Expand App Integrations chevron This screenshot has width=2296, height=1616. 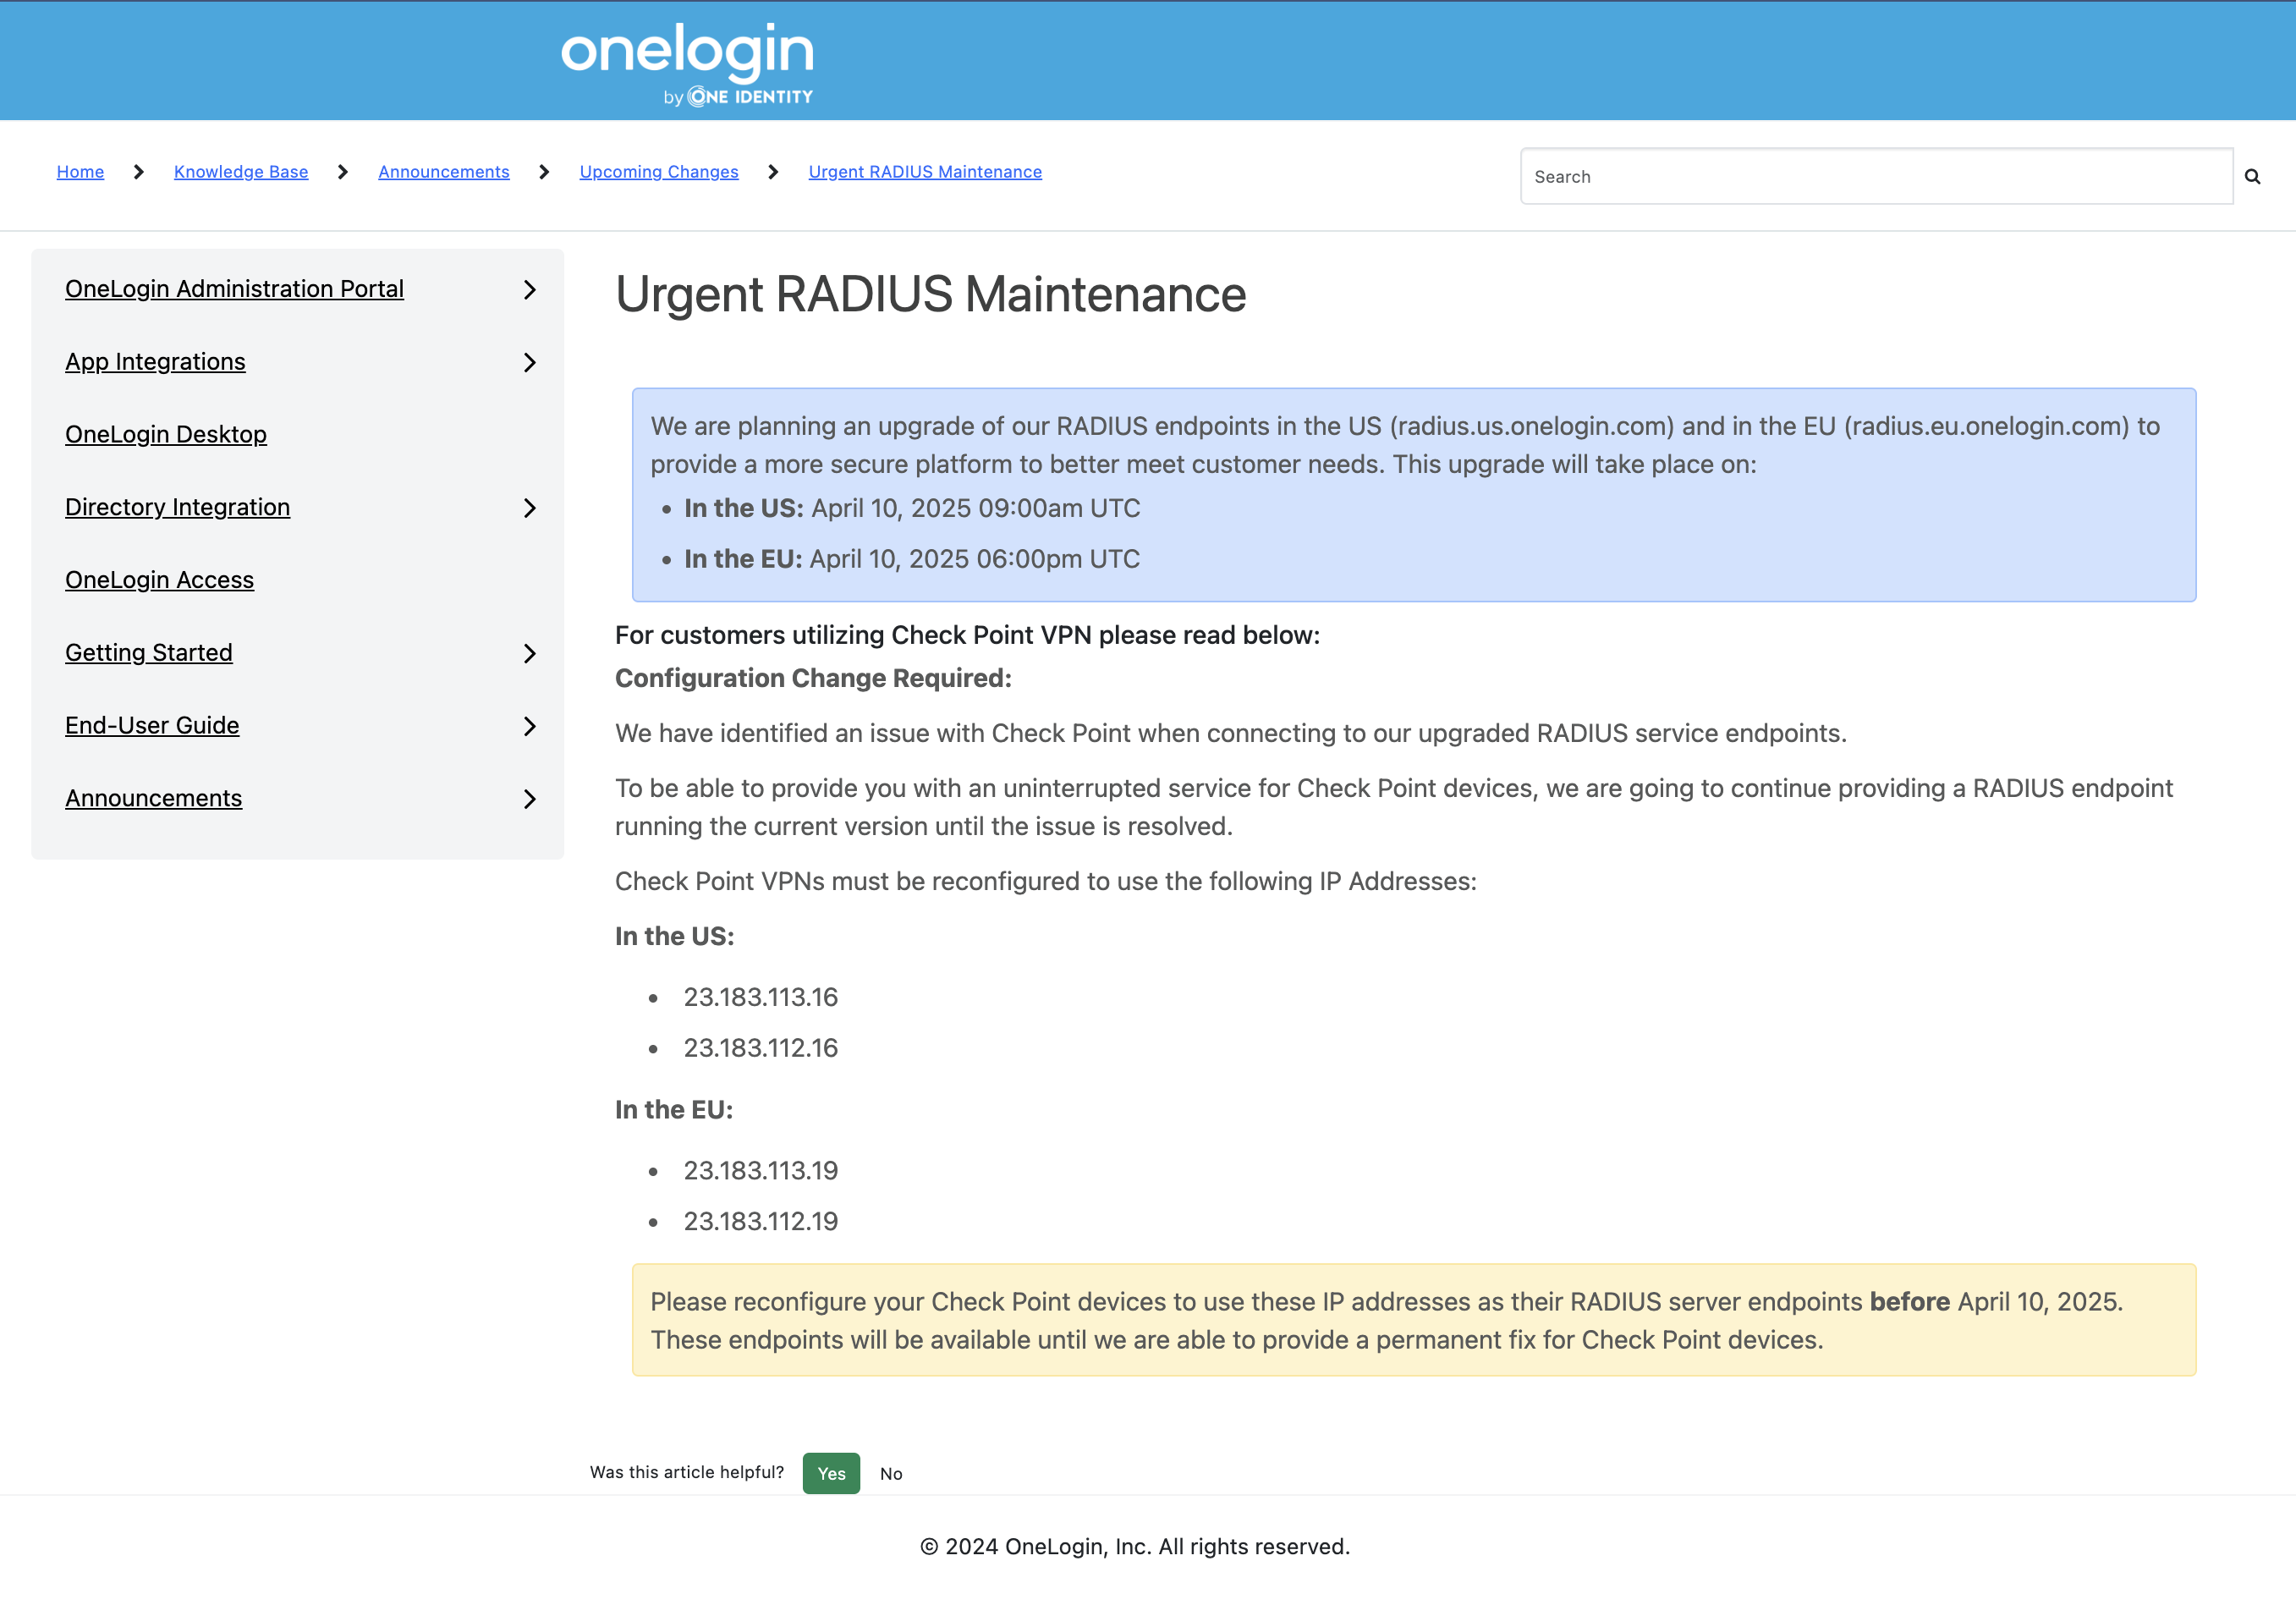click(x=530, y=363)
